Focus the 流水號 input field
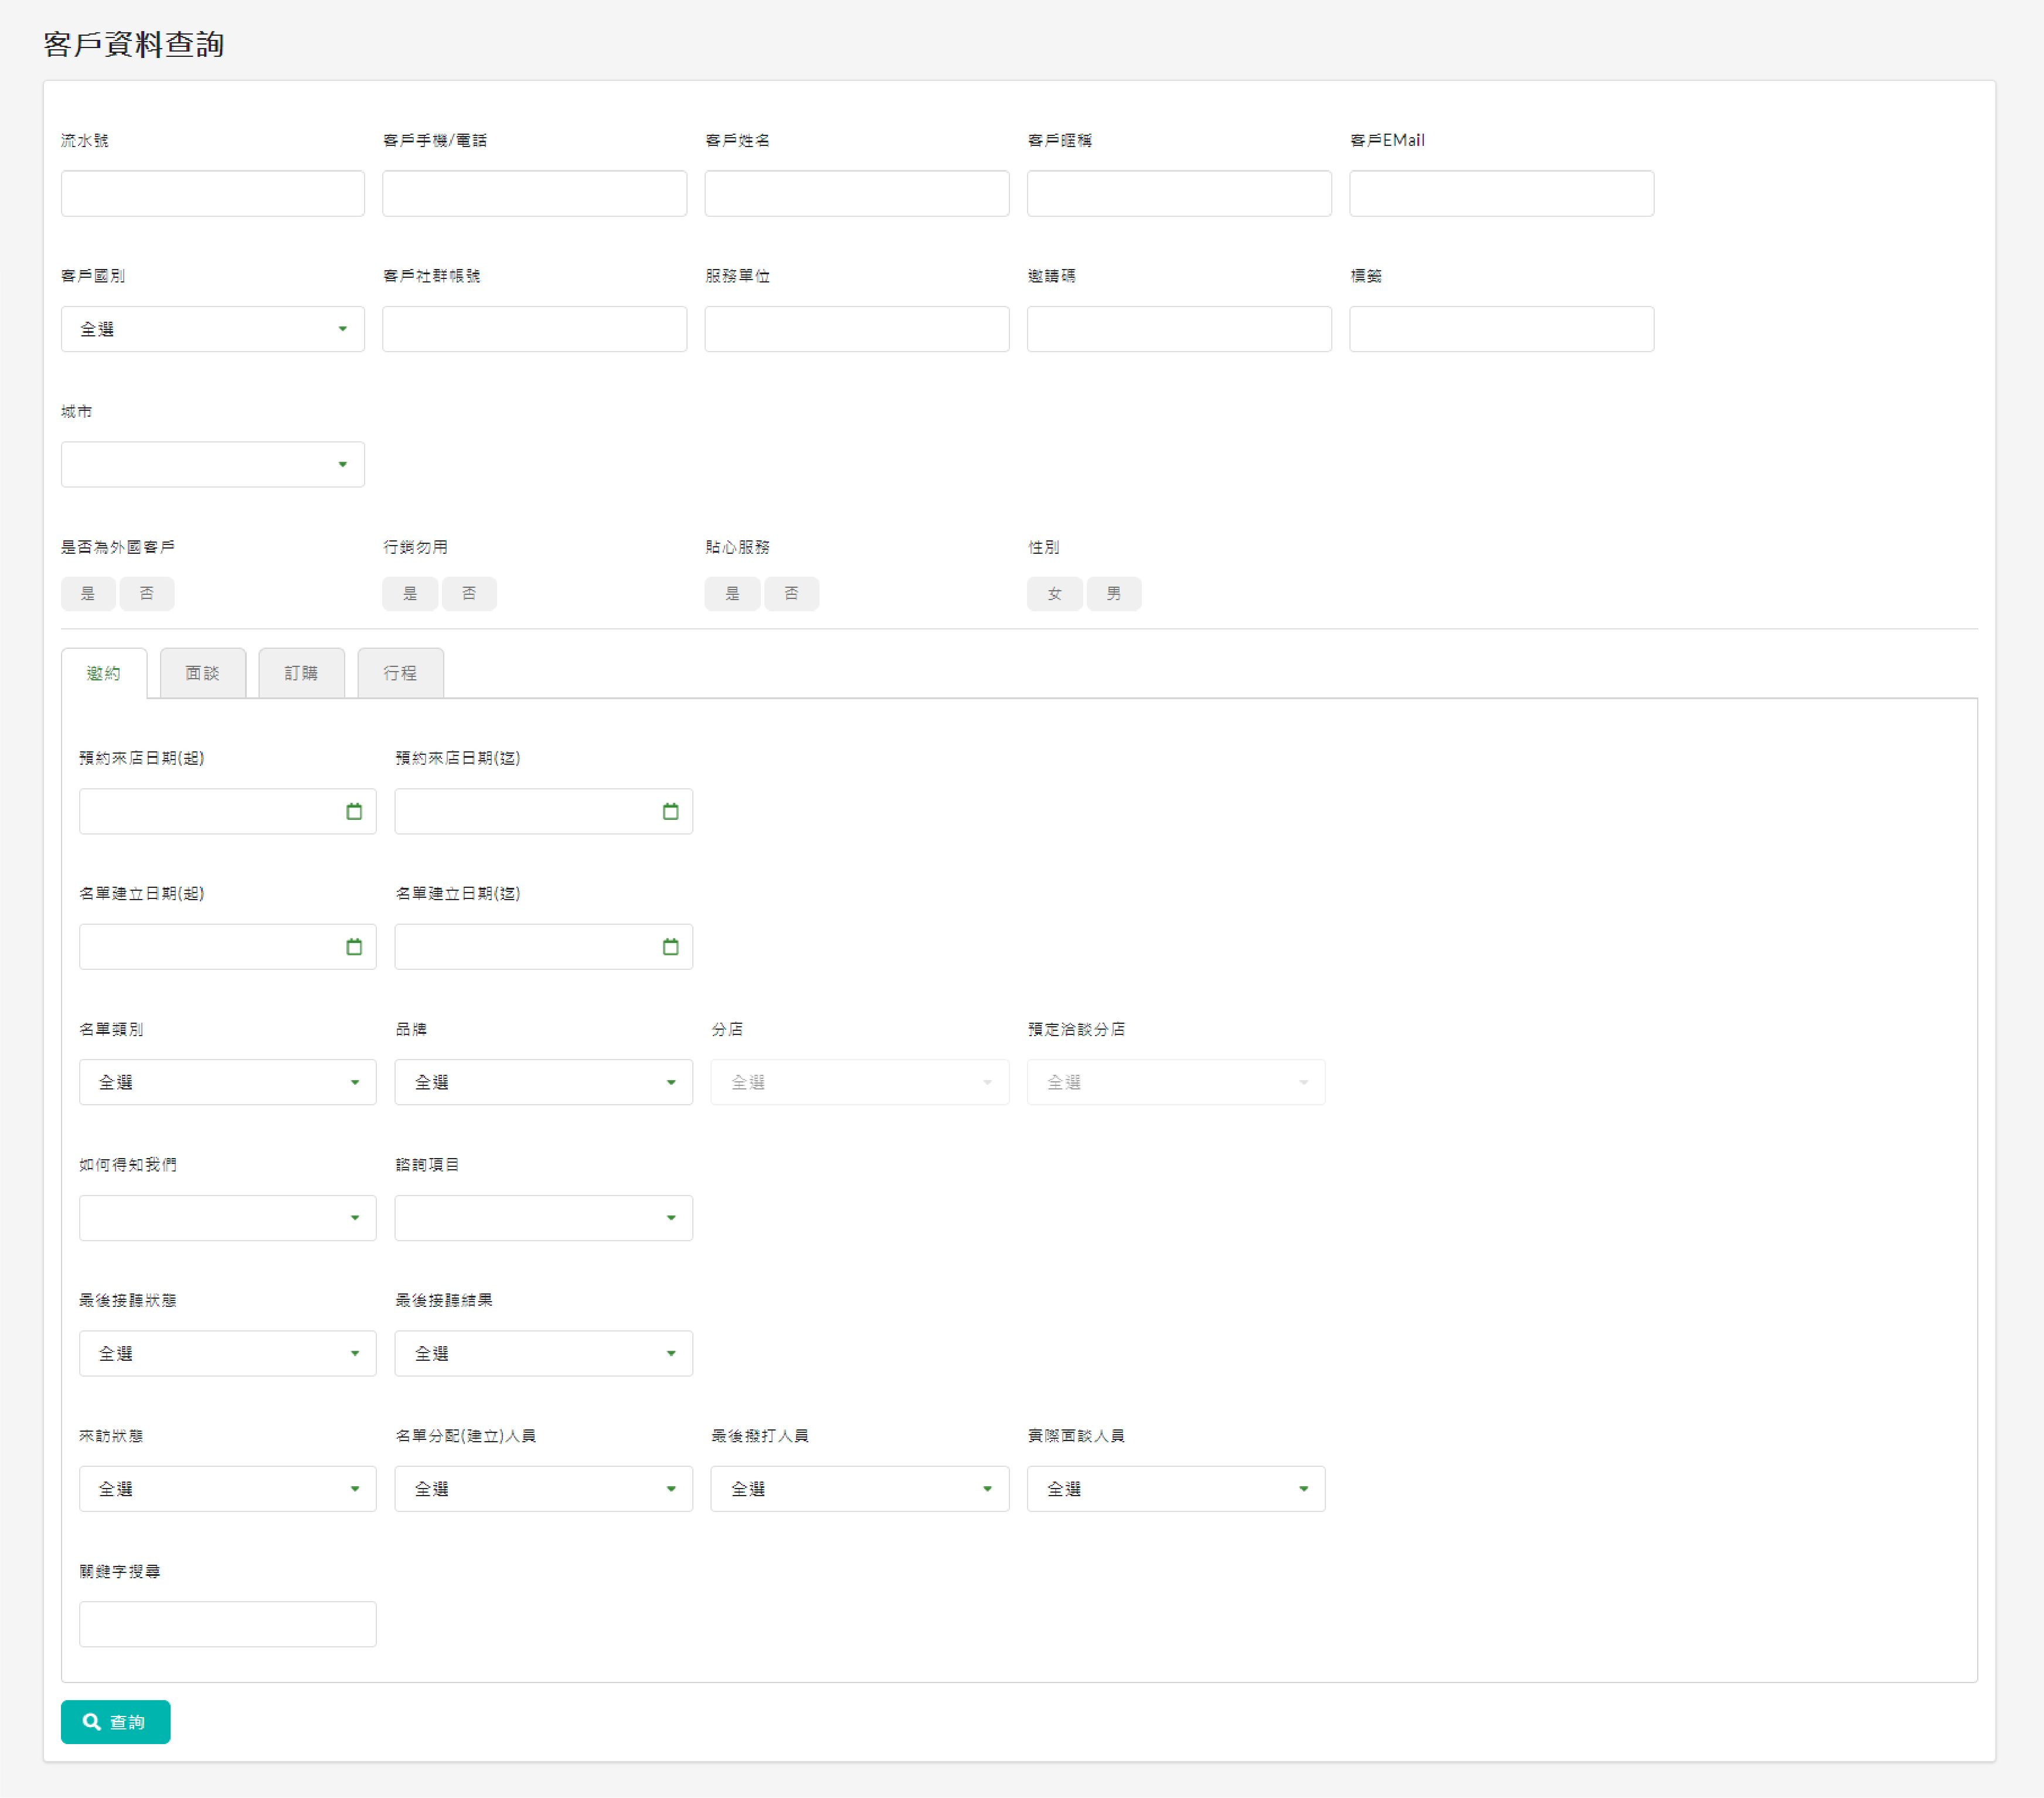This screenshot has height=1798, width=2044. [213, 193]
